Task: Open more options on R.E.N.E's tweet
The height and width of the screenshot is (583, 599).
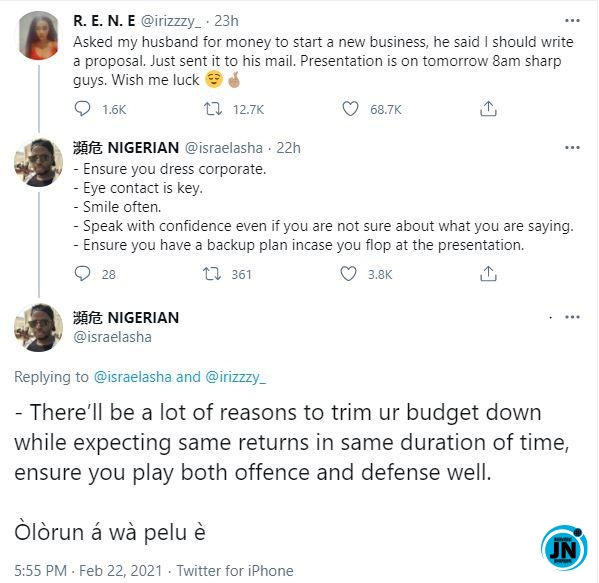Action: pos(572,21)
